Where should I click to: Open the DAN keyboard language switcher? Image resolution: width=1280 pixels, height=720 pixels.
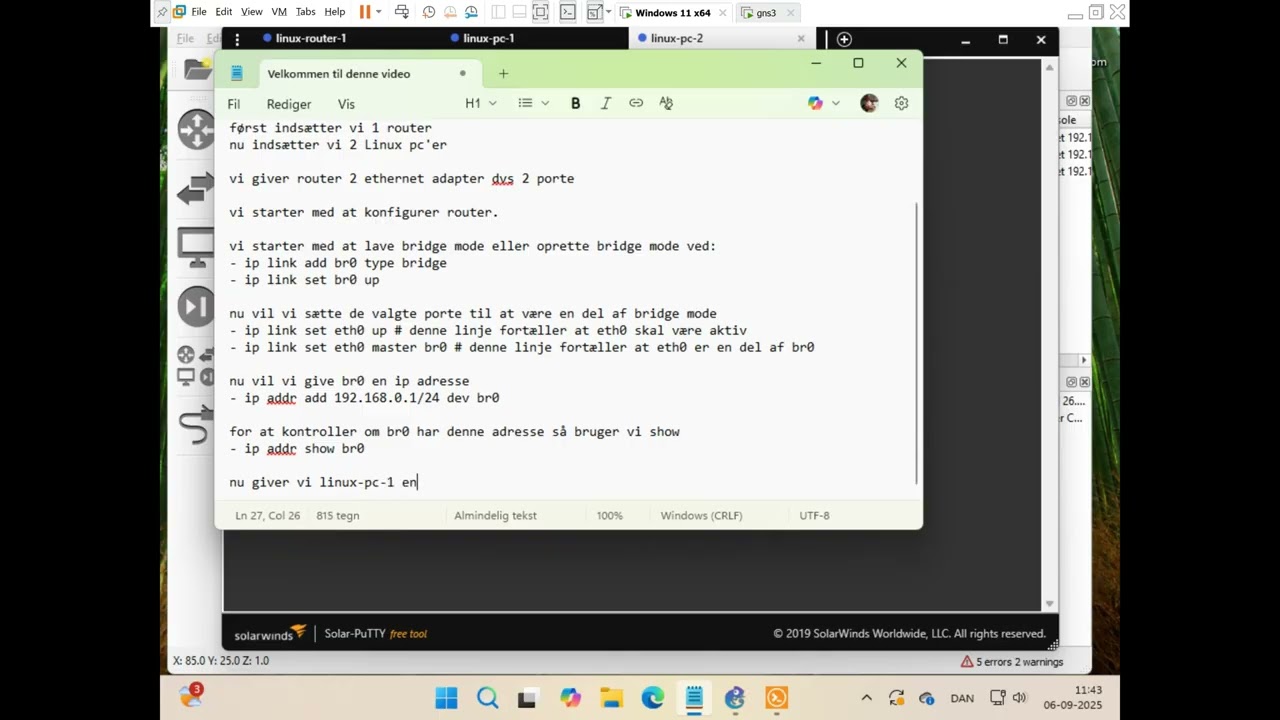click(961, 698)
